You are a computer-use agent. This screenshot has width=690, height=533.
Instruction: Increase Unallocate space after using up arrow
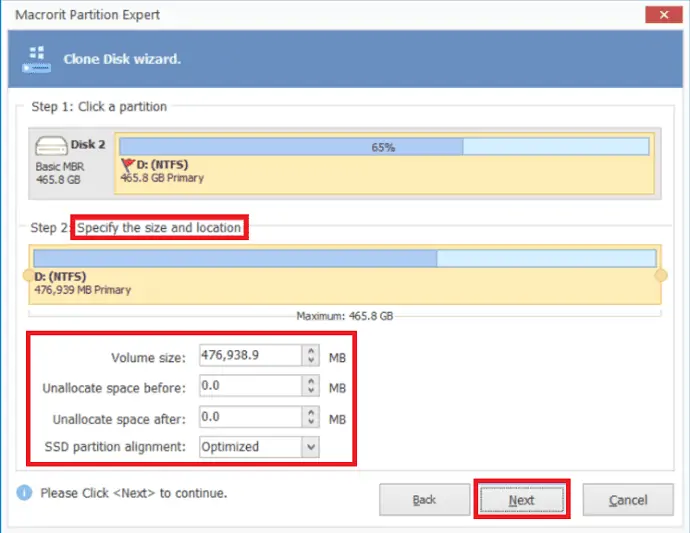click(311, 411)
